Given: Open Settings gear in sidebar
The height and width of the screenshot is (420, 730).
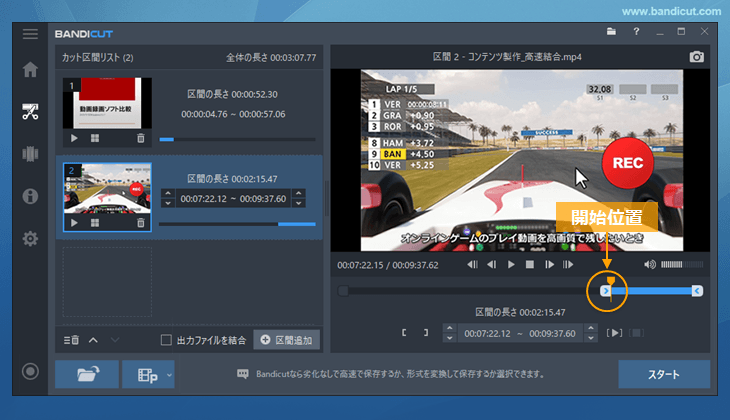Looking at the screenshot, I should 30,238.
